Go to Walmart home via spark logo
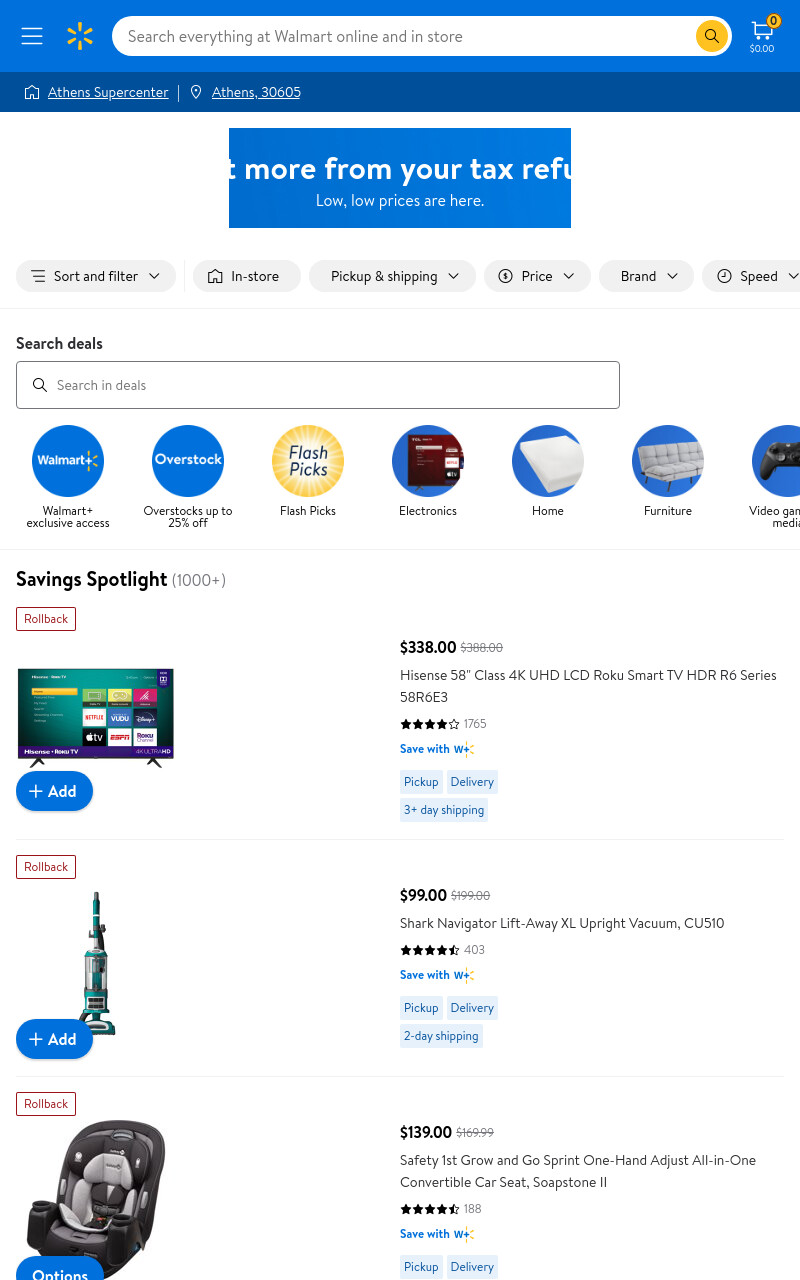 [80, 36]
